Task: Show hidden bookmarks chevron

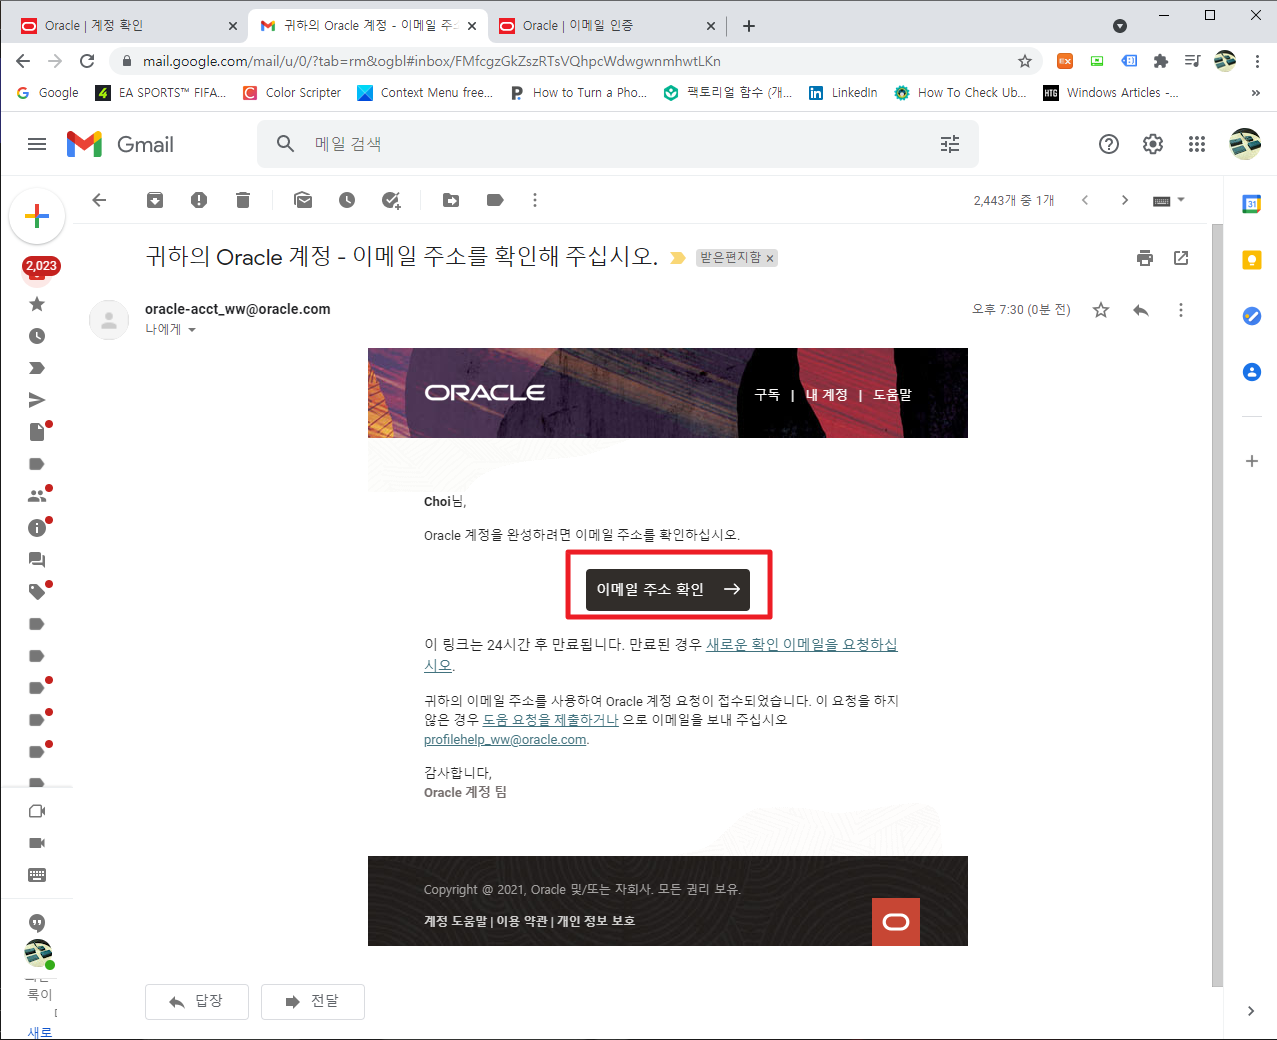Action: click(x=1256, y=93)
